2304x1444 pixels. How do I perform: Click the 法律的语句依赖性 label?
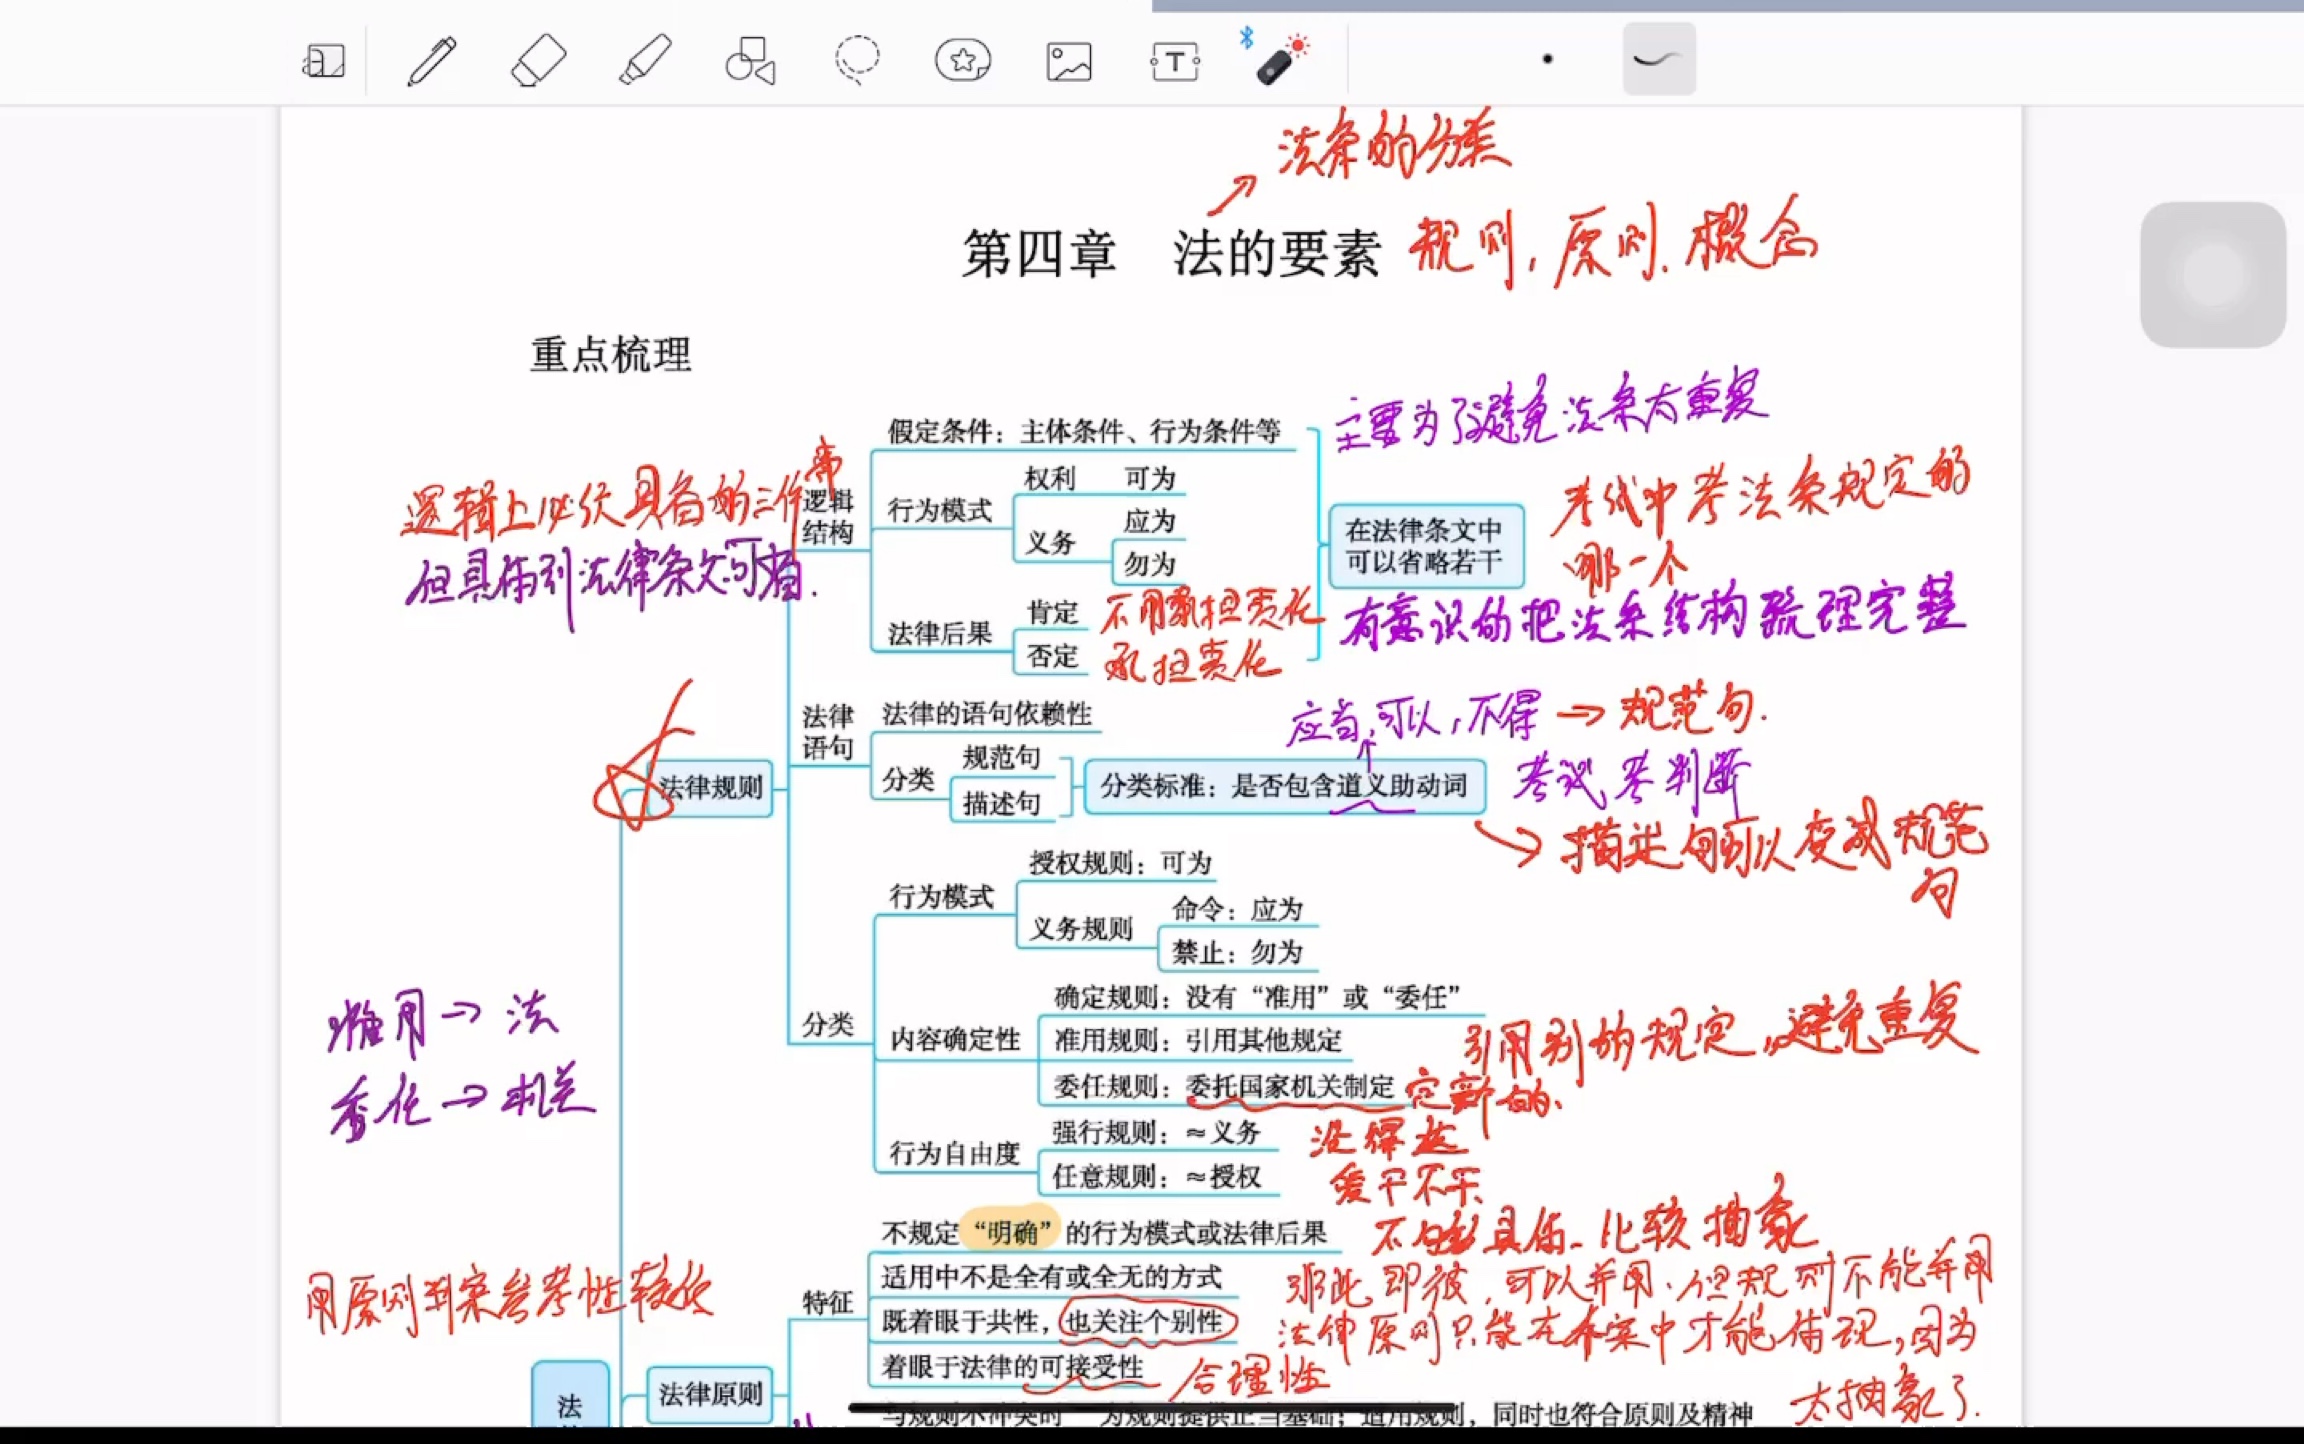tap(987, 713)
